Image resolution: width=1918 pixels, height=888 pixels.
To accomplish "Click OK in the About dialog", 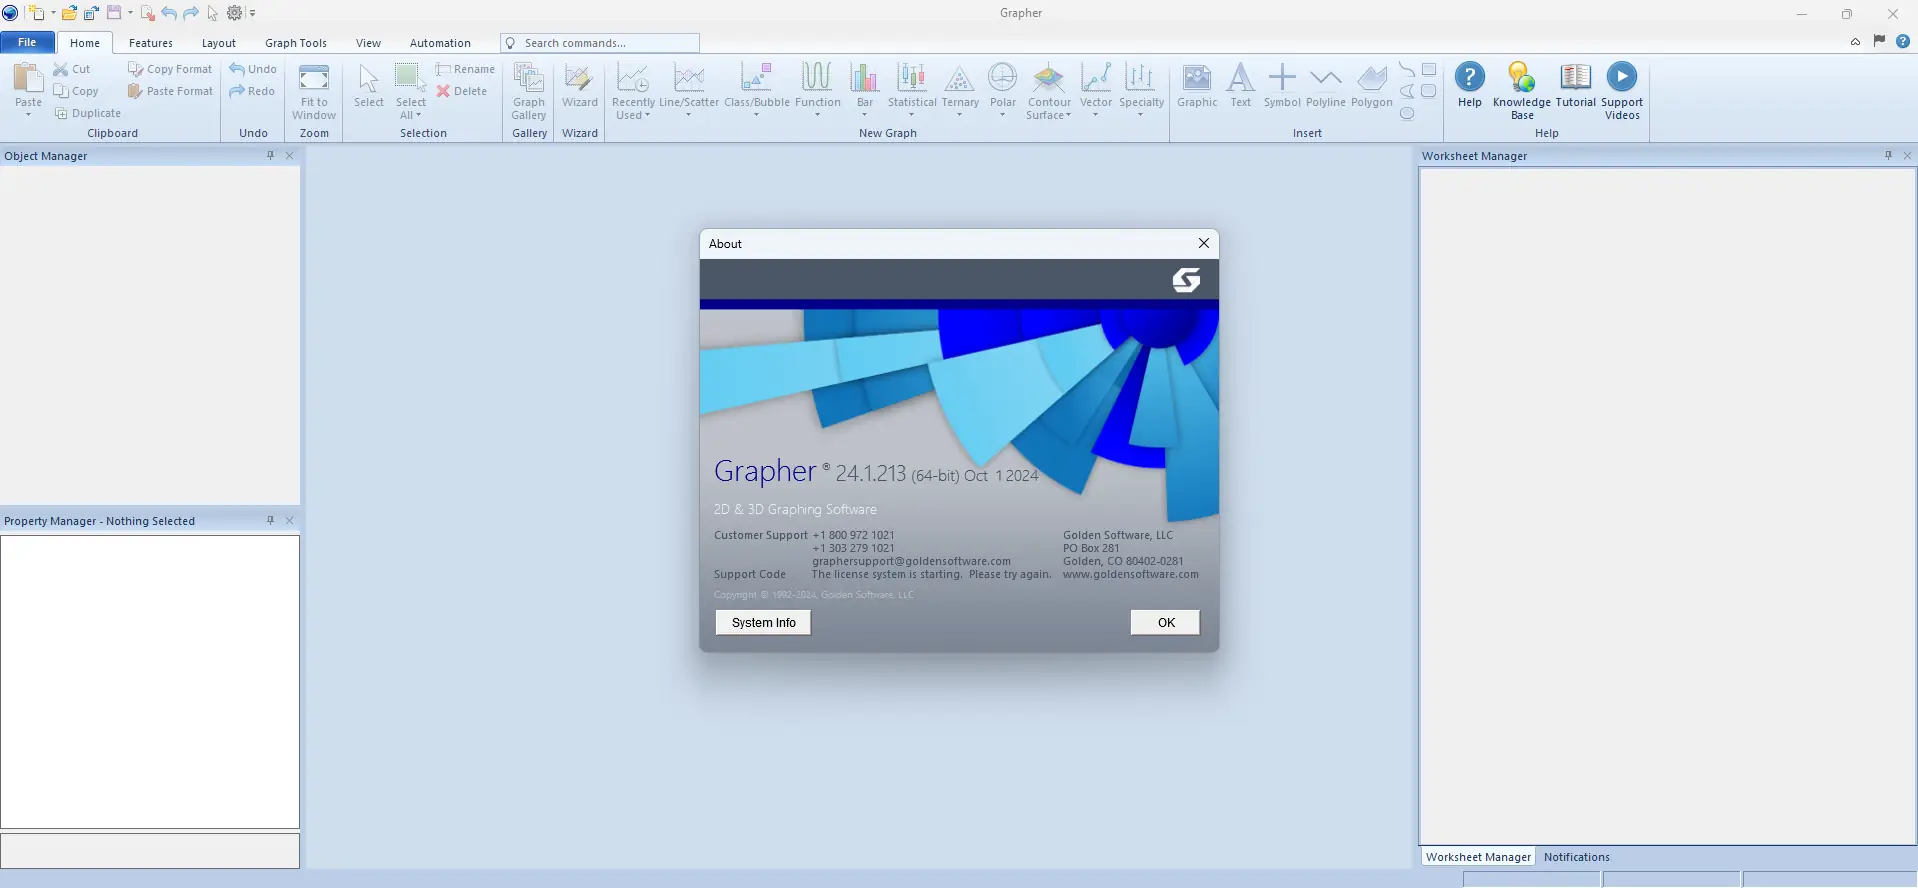I will (x=1166, y=622).
